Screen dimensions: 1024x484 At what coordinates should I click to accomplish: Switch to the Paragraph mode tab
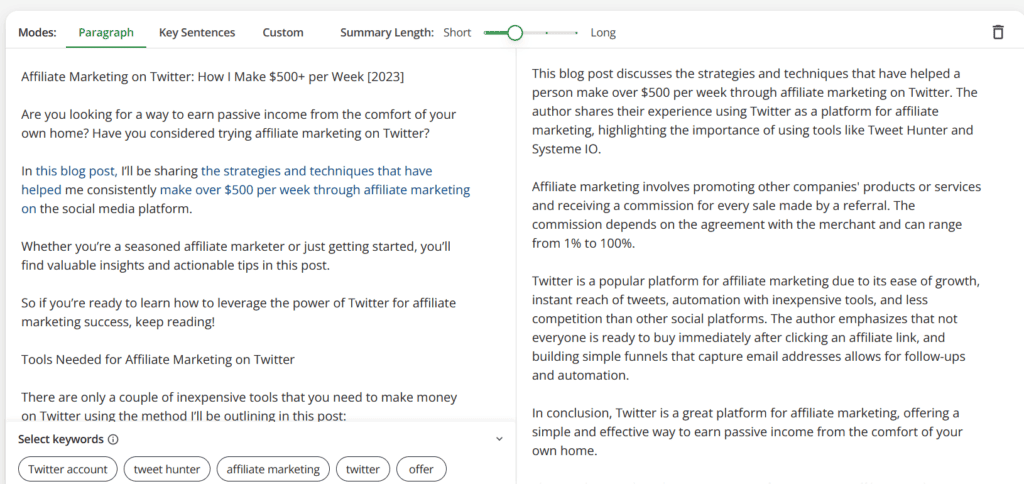click(106, 32)
